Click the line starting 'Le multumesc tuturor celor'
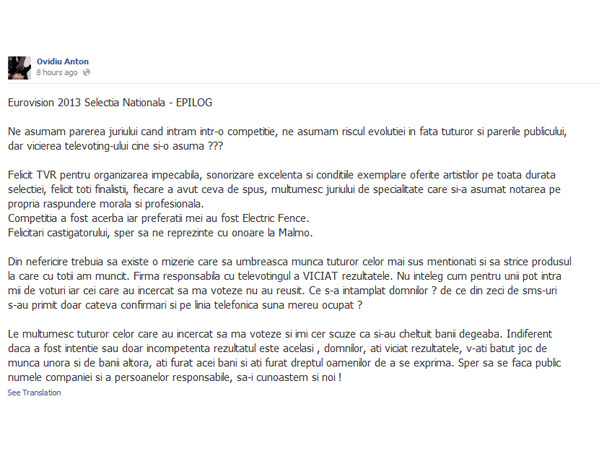 pos(280,334)
